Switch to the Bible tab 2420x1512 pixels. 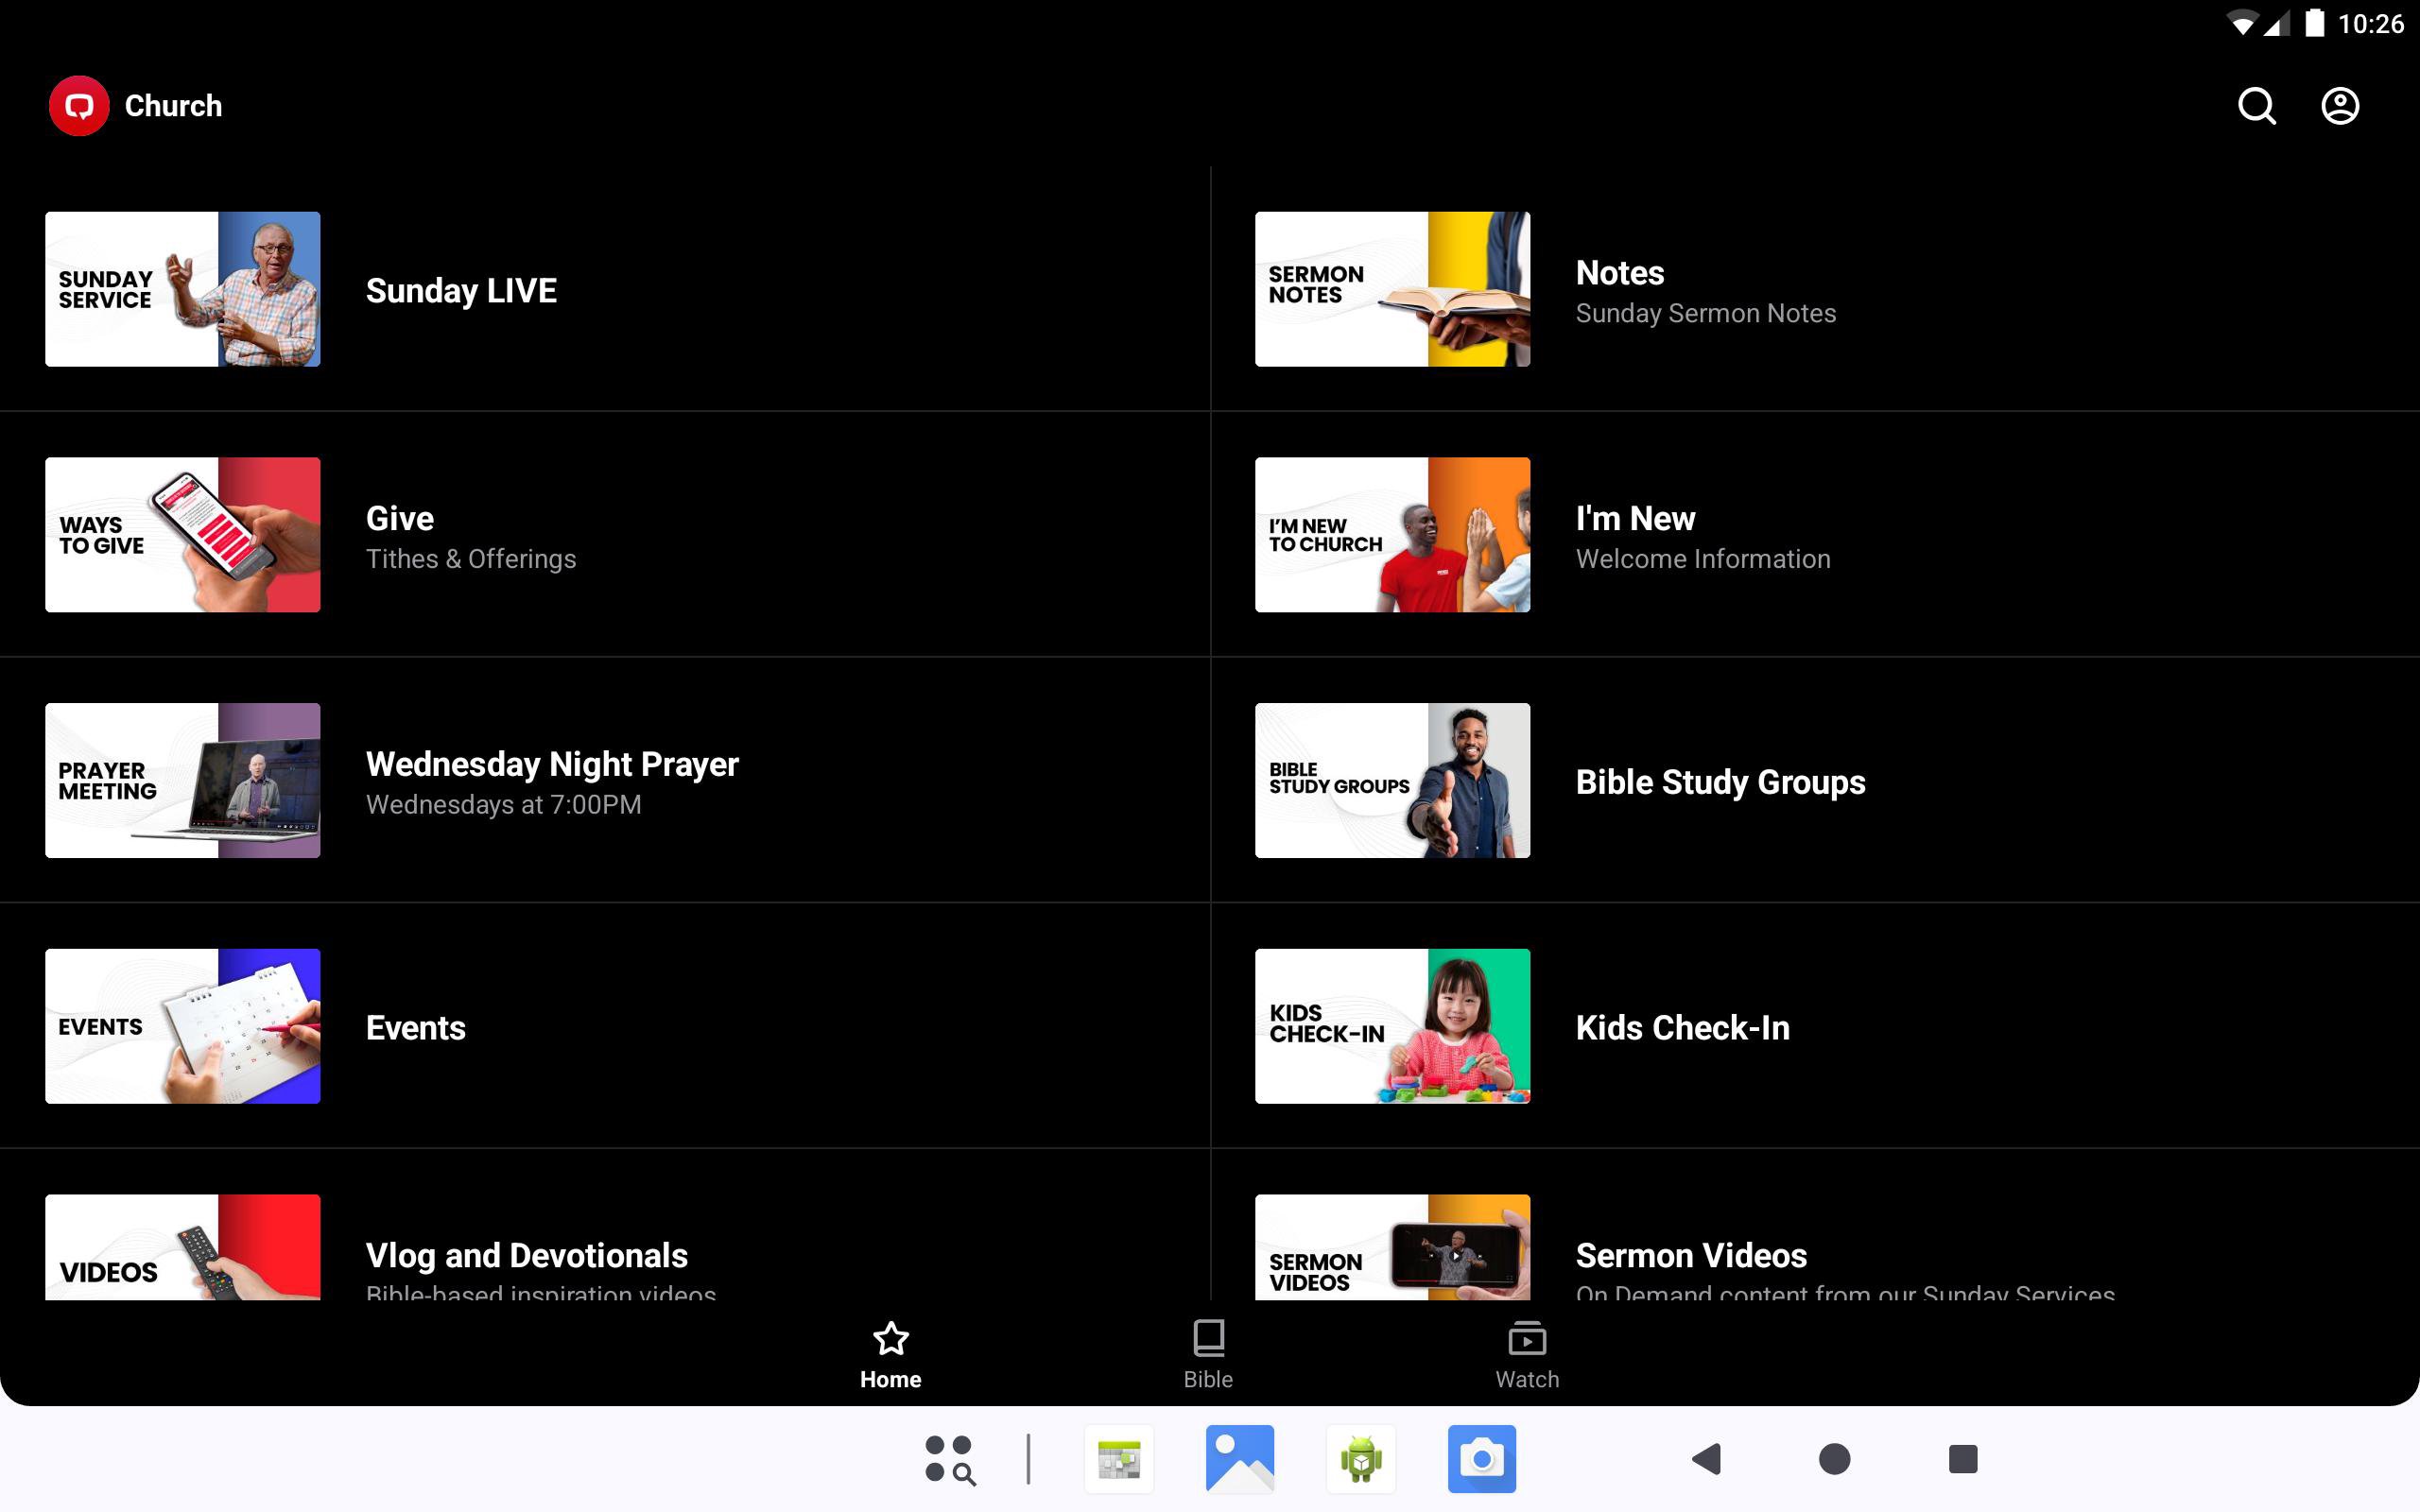1208,1354
